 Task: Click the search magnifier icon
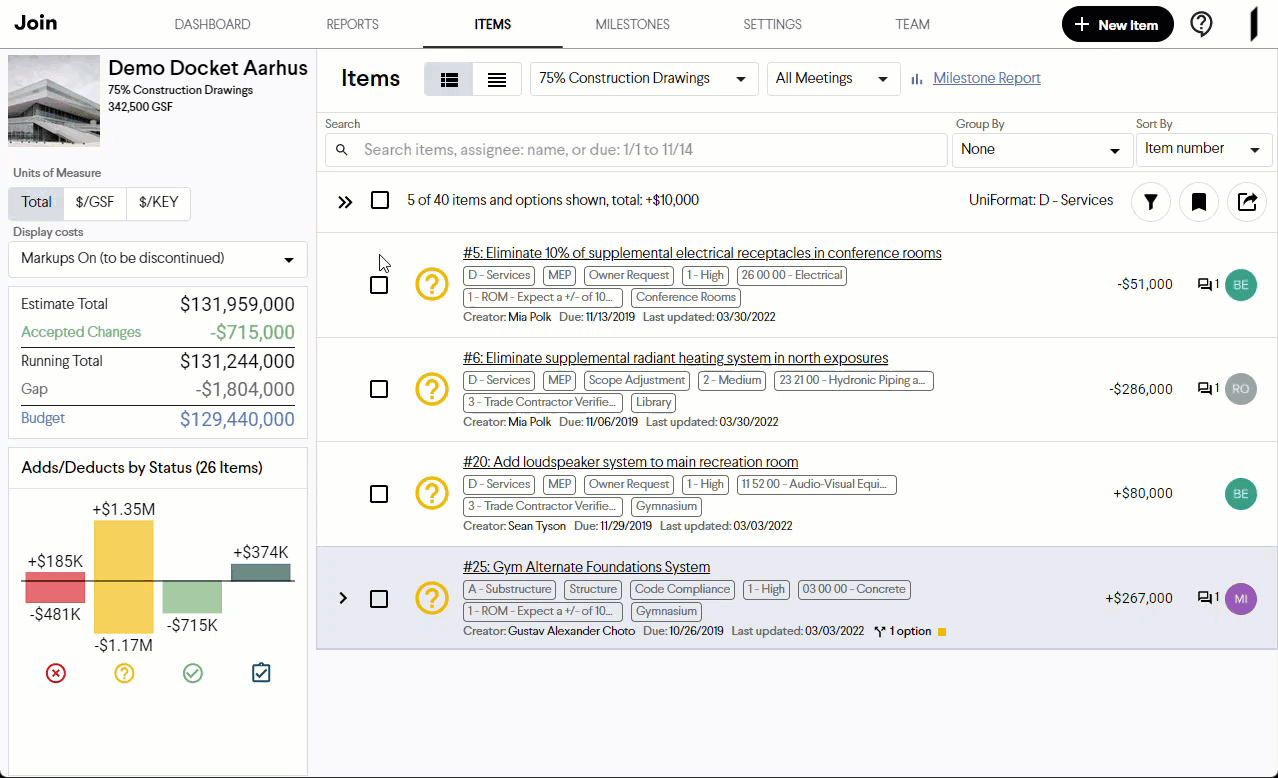(x=342, y=150)
